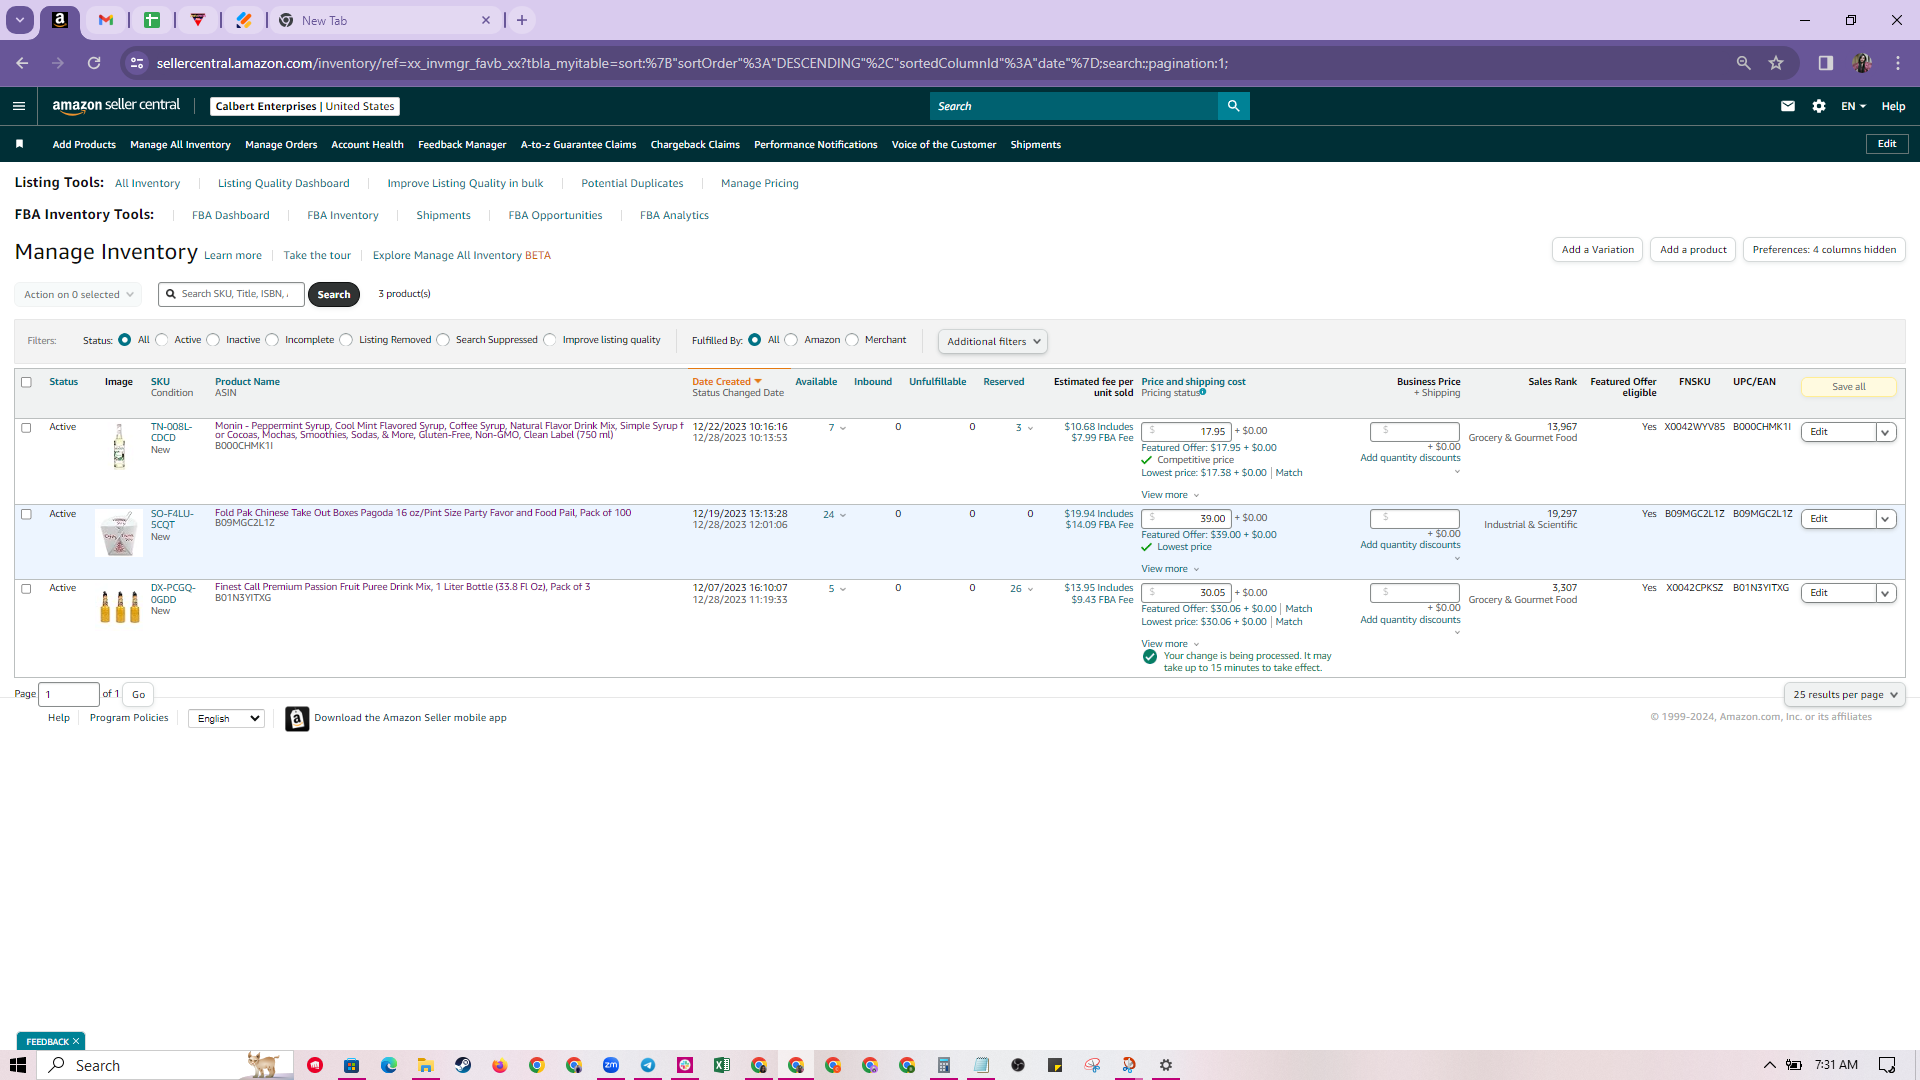This screenshot has width=1920, height=1080.
Task: Tick the checkbox for Fold Pak Take Out Boxes row
Action: (27, 514)
